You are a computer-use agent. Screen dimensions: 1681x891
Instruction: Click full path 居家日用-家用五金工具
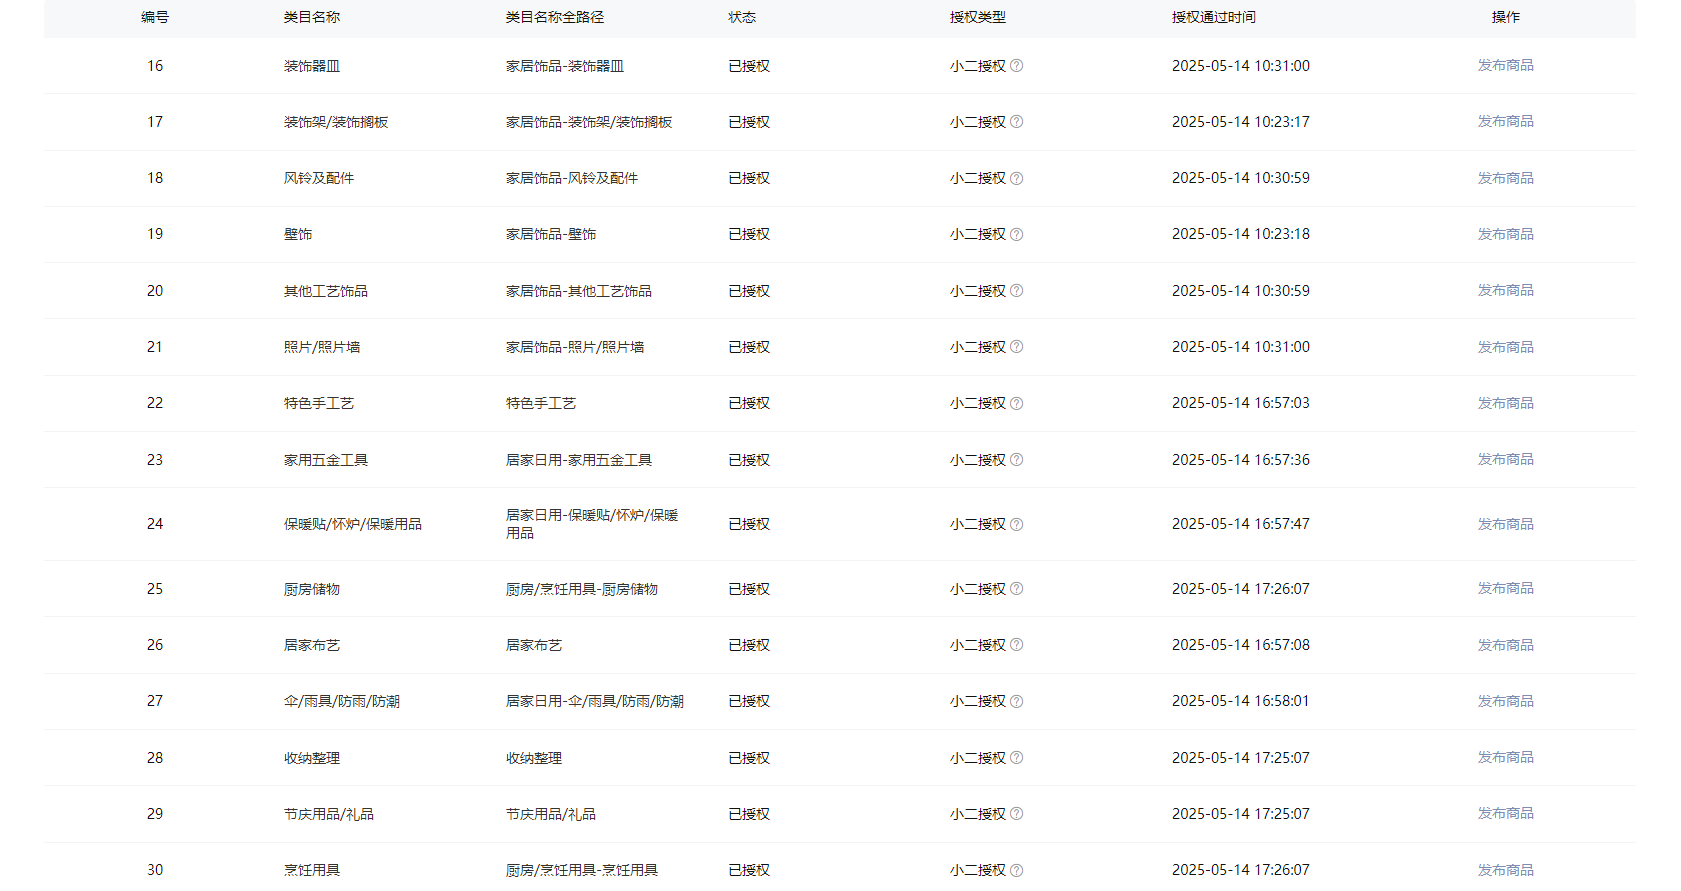click(579, 460)
